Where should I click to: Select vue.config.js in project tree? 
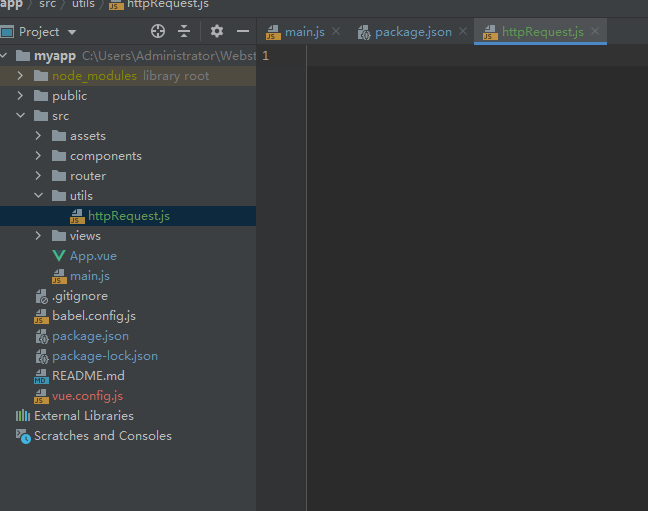(87, 396)
